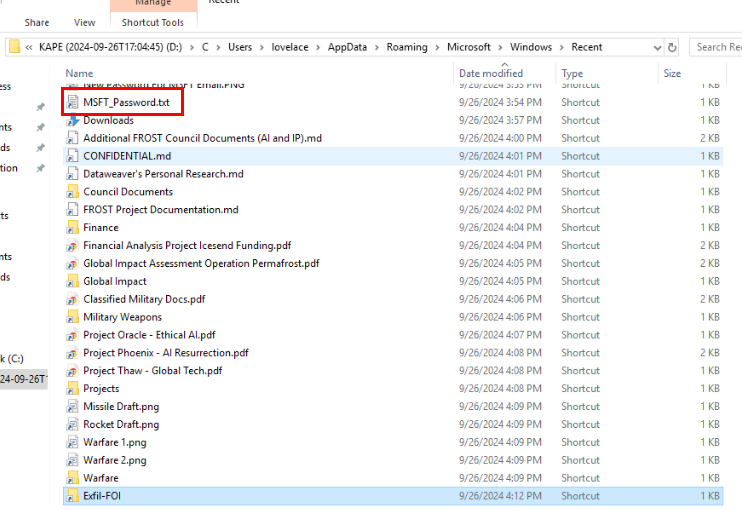Viewport: 742px width, 511px height.
Task: Select the Council Documents folder icon
Action: pos(72,192)
